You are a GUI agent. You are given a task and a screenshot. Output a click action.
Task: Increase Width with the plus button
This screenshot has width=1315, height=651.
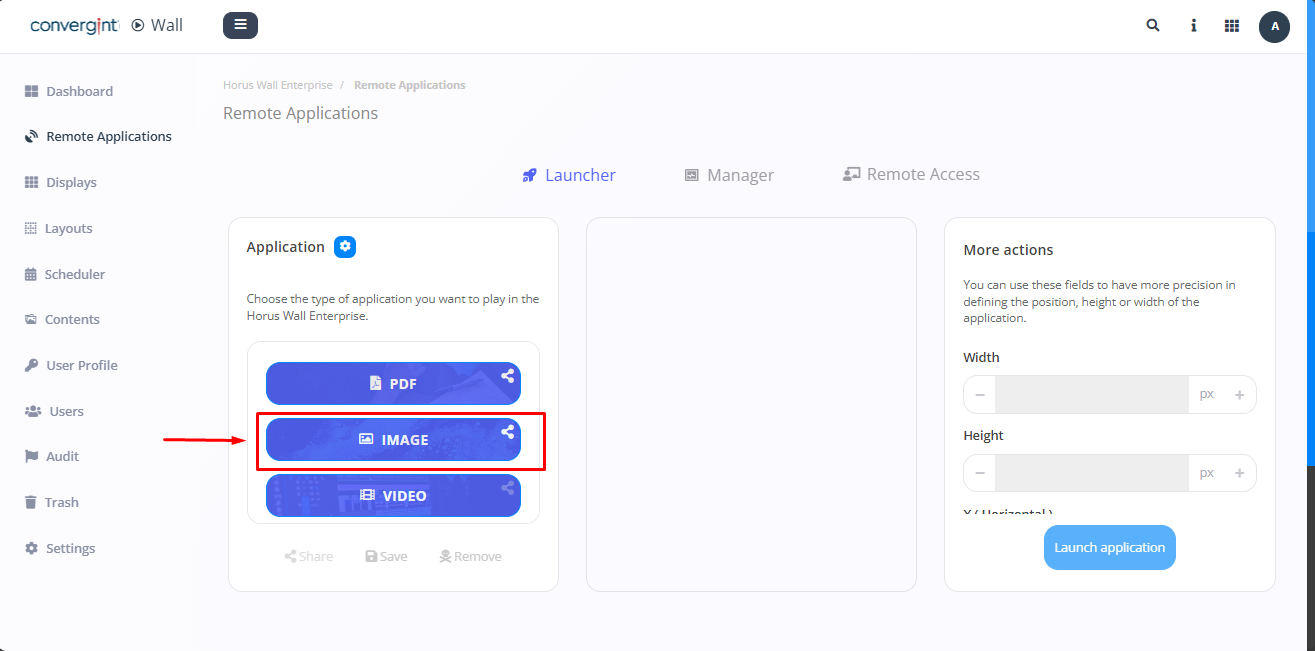1239,395
